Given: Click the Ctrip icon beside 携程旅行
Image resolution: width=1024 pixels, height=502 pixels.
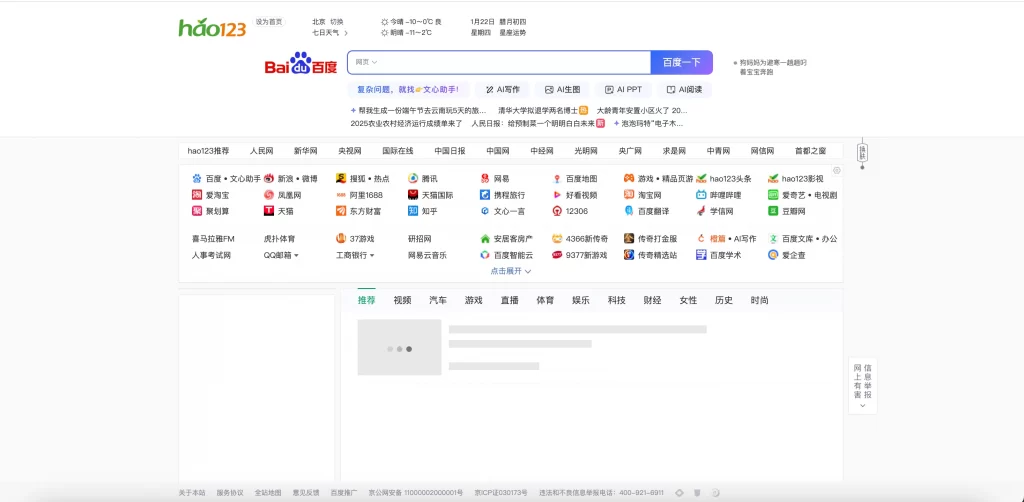Looking at the screenshot, I should coord(485,195).
